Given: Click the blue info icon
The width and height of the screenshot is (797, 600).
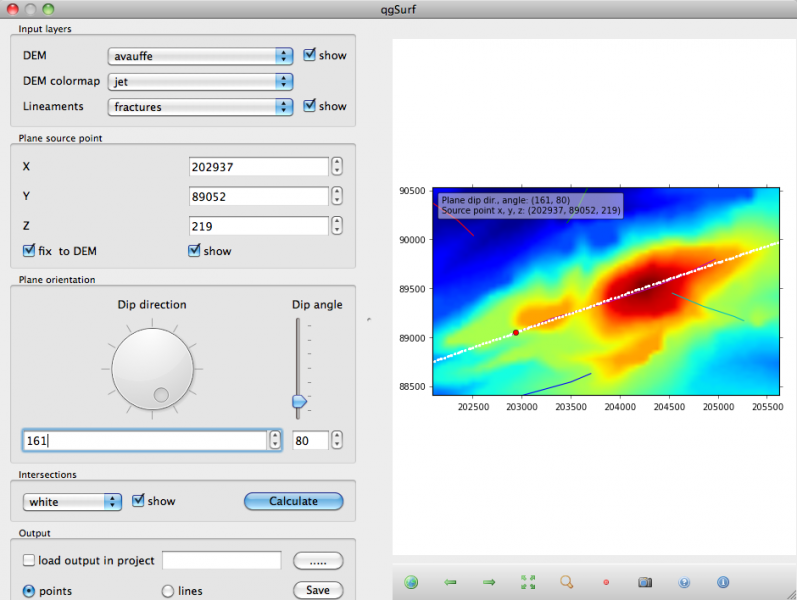Looking at the screenshot, I should tap(723, 582).
